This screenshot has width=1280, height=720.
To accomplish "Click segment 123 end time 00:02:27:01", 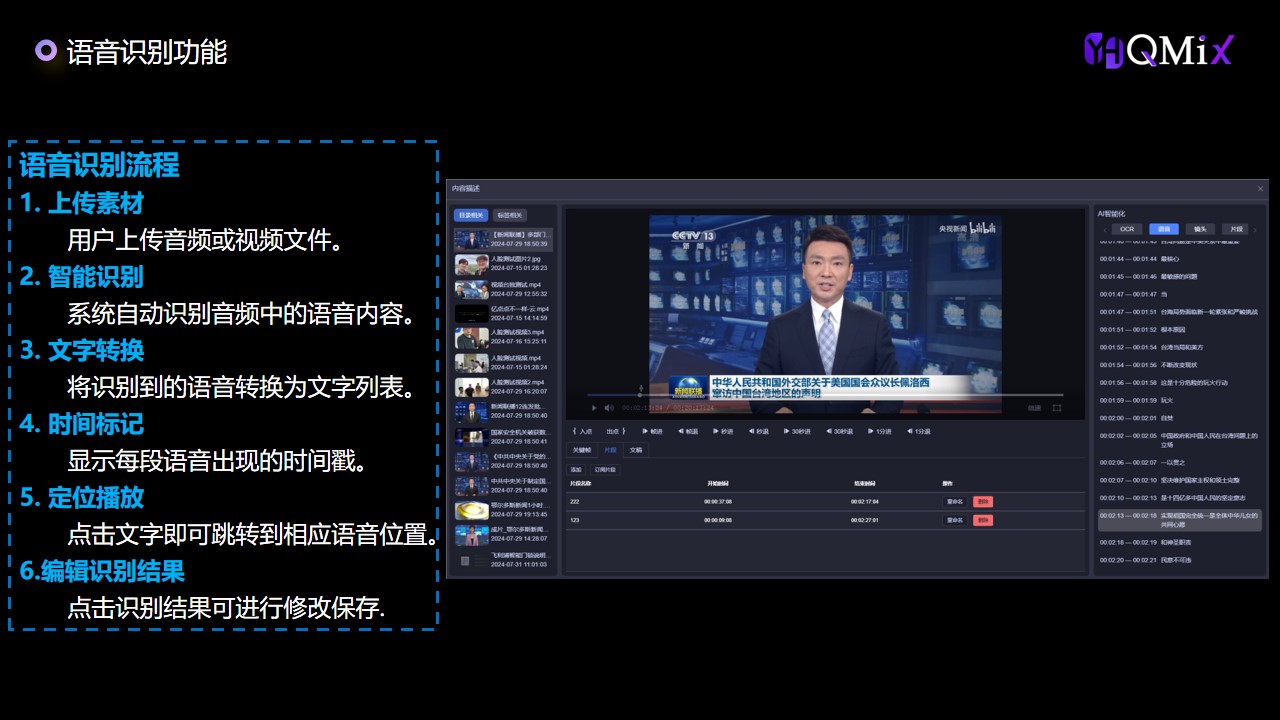I will point(864,520).
